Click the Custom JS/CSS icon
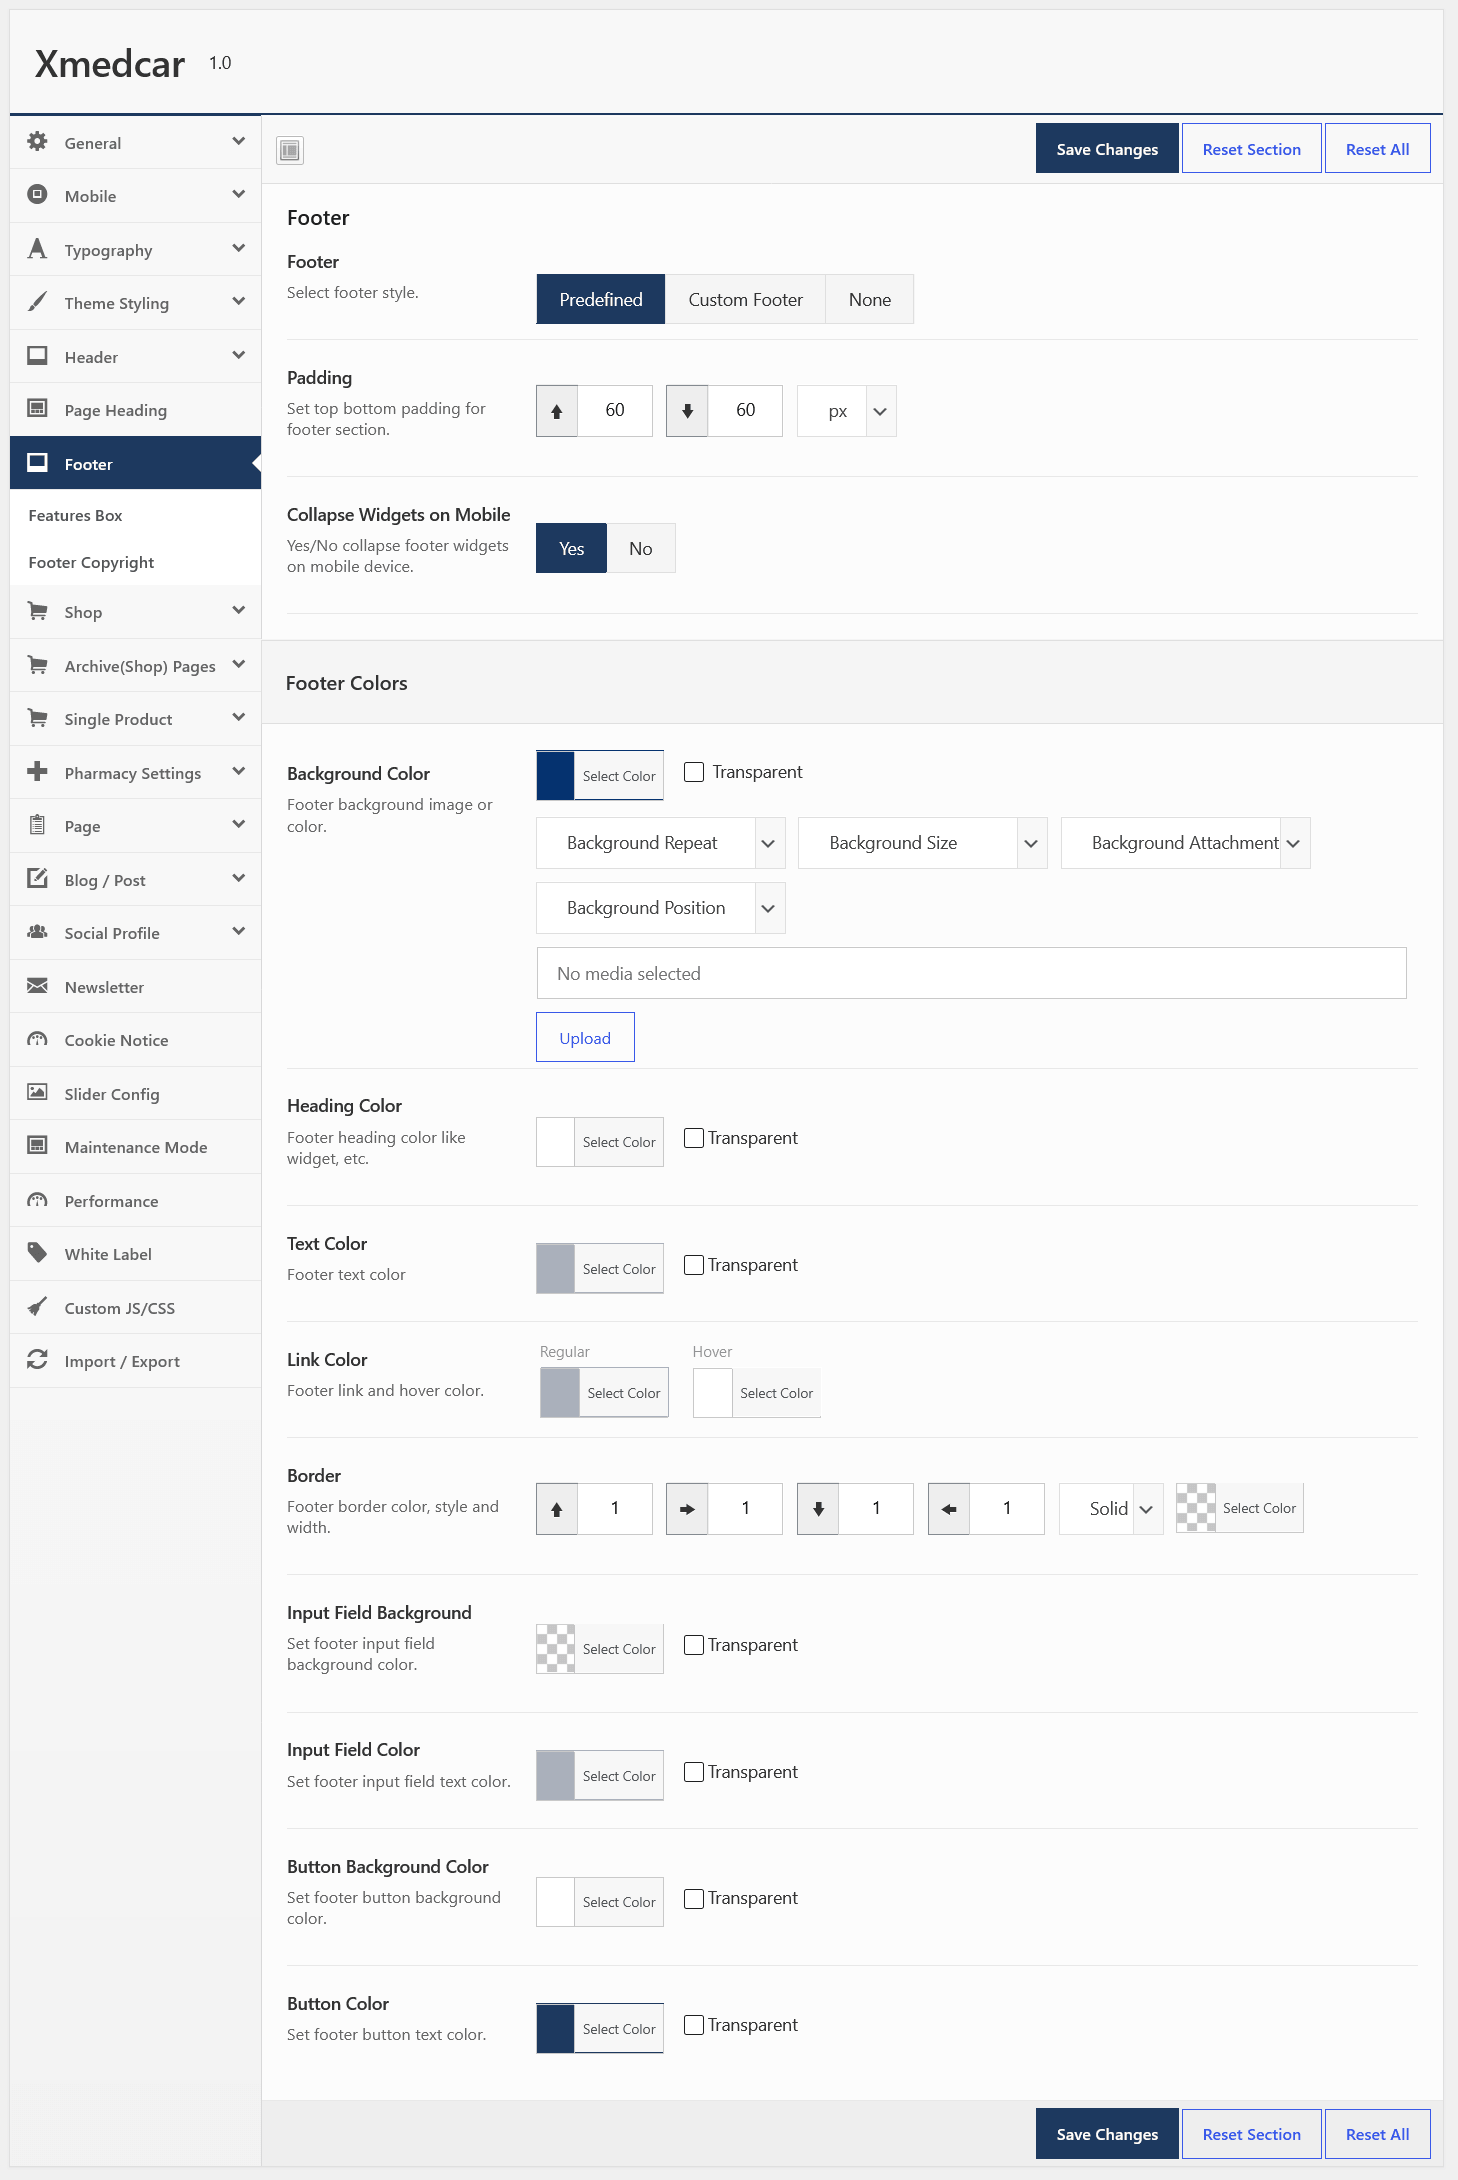The width and height of the screenshot is (1458, 2180). pyautogui.click(x=38, y=1307)
